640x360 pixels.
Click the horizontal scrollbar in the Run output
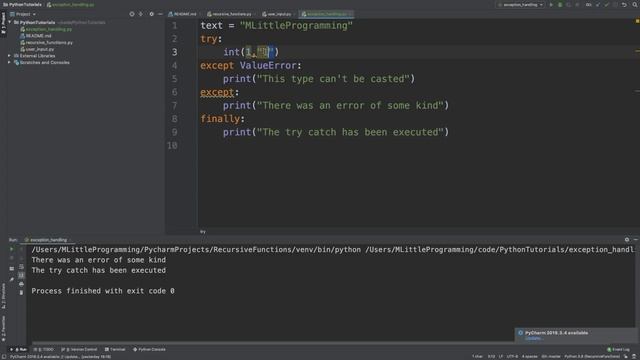pos(331,343)
